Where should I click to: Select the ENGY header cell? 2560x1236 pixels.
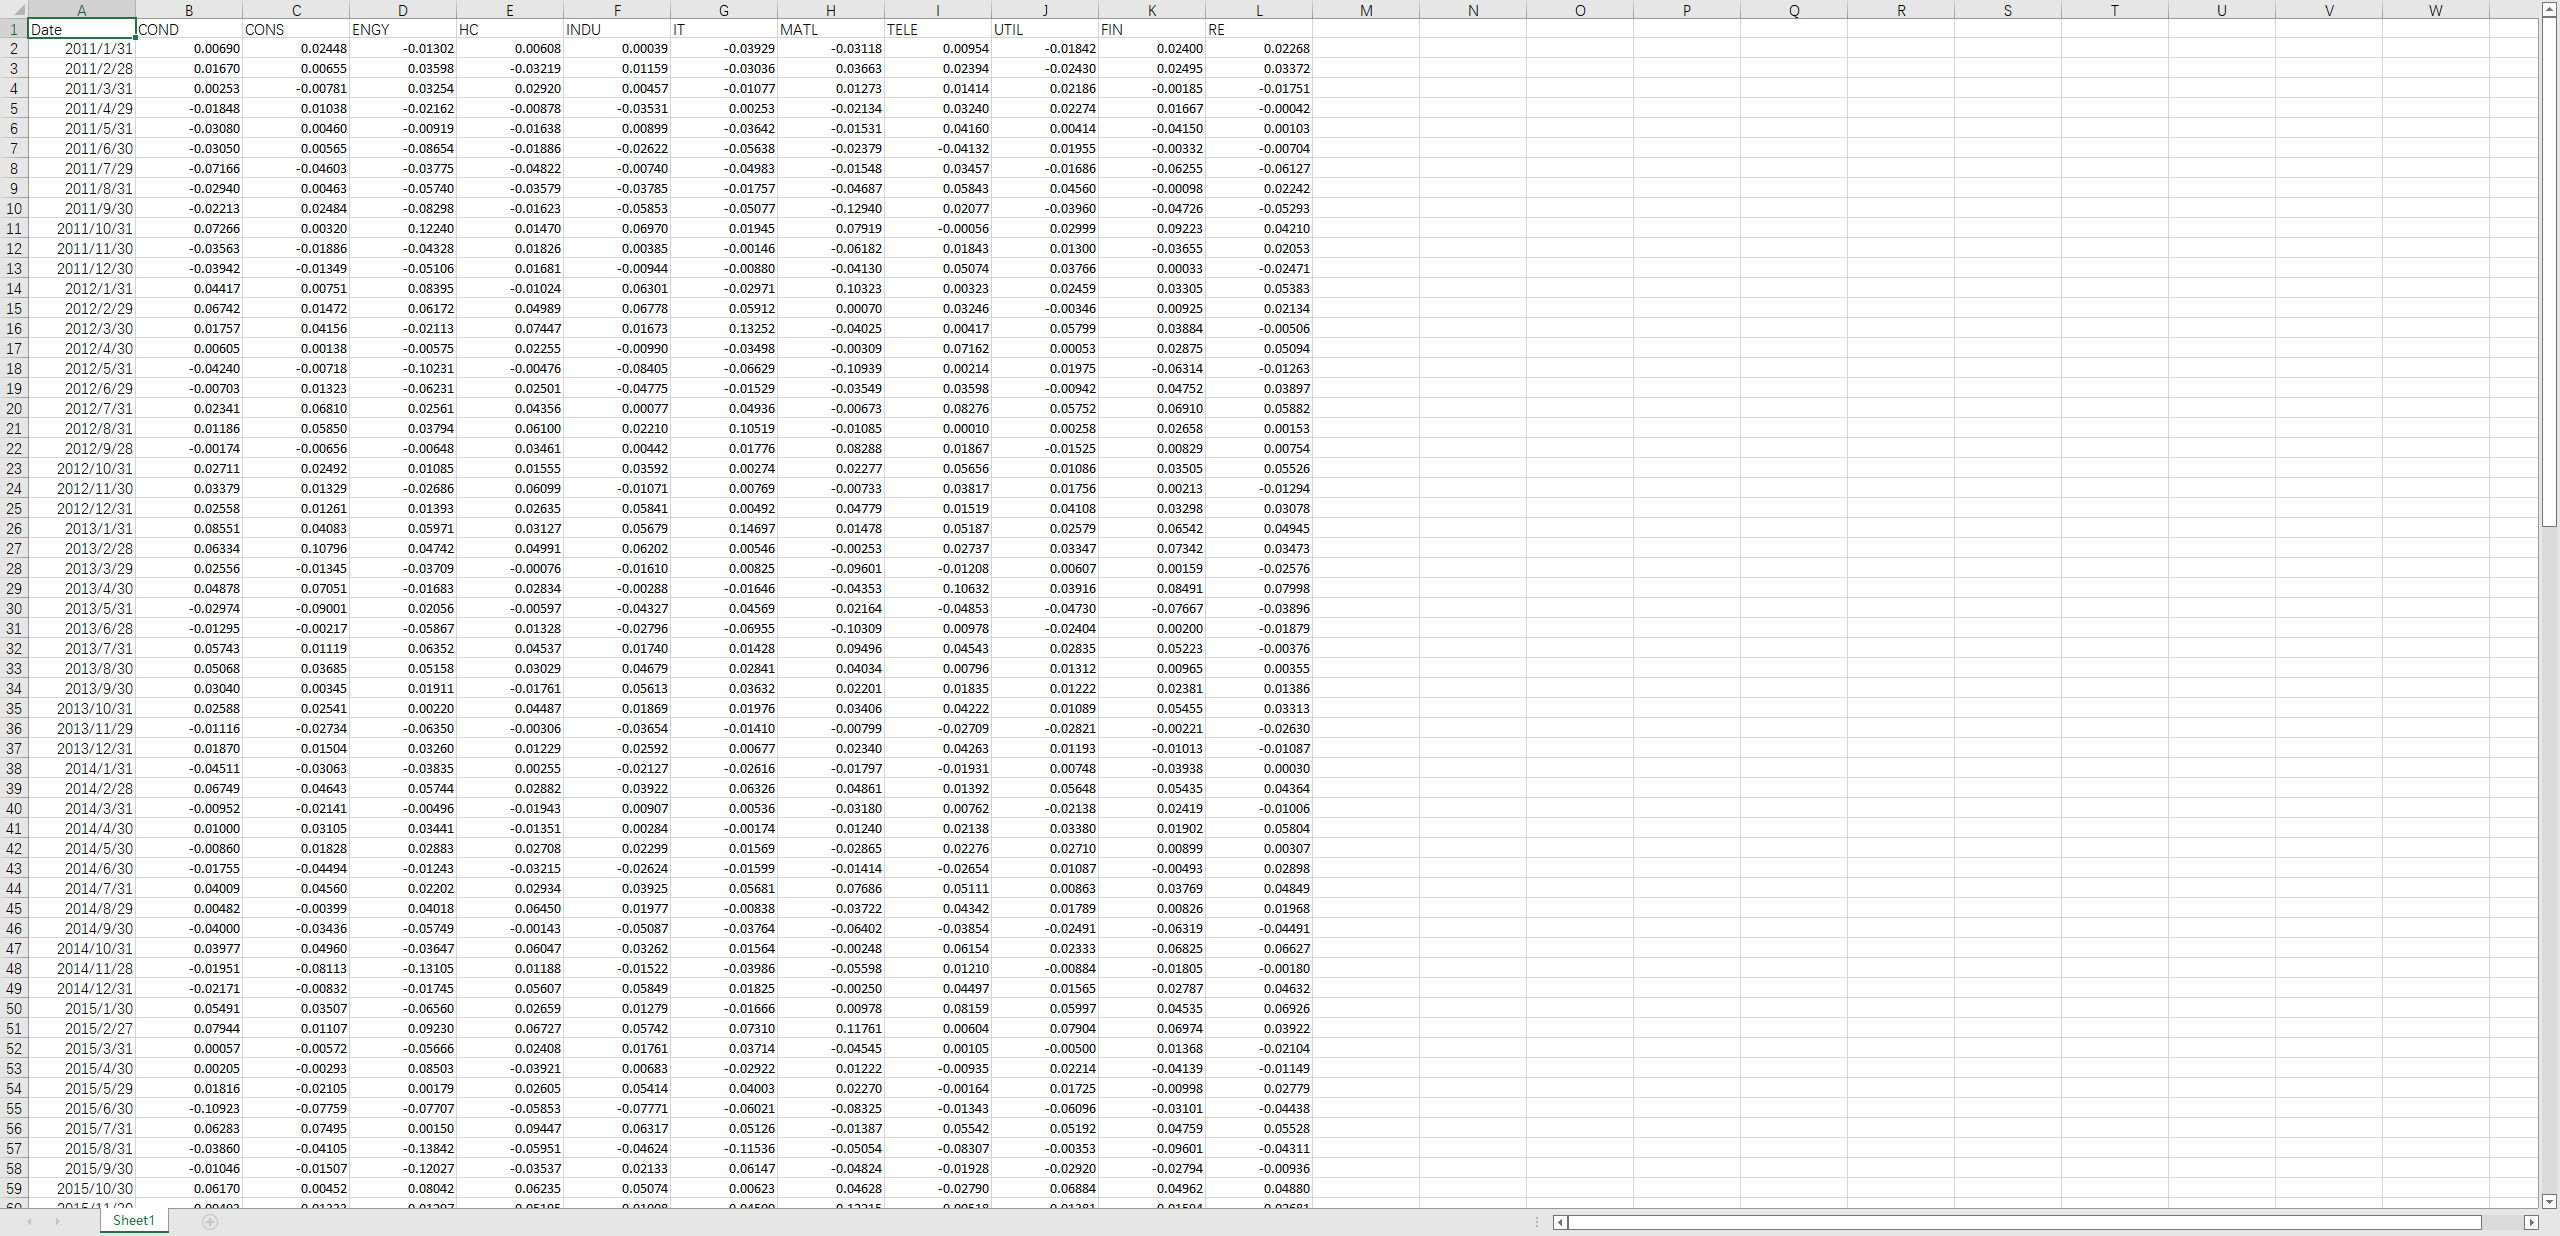[x=403, y=29]
